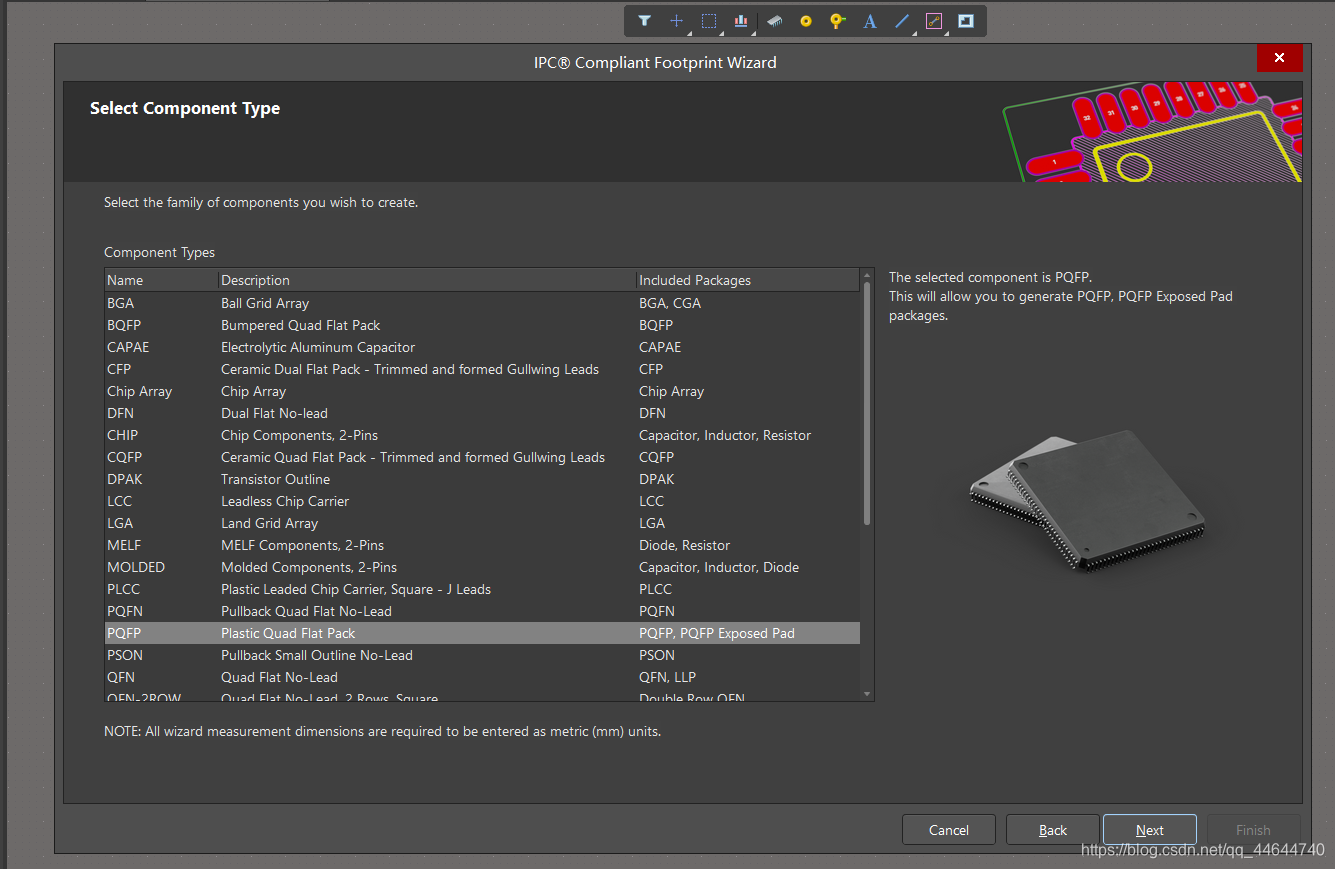The width and height of the screenshot is (1335, 869).
Task: Click the Included Packages column header
Action: coord(747,280)
